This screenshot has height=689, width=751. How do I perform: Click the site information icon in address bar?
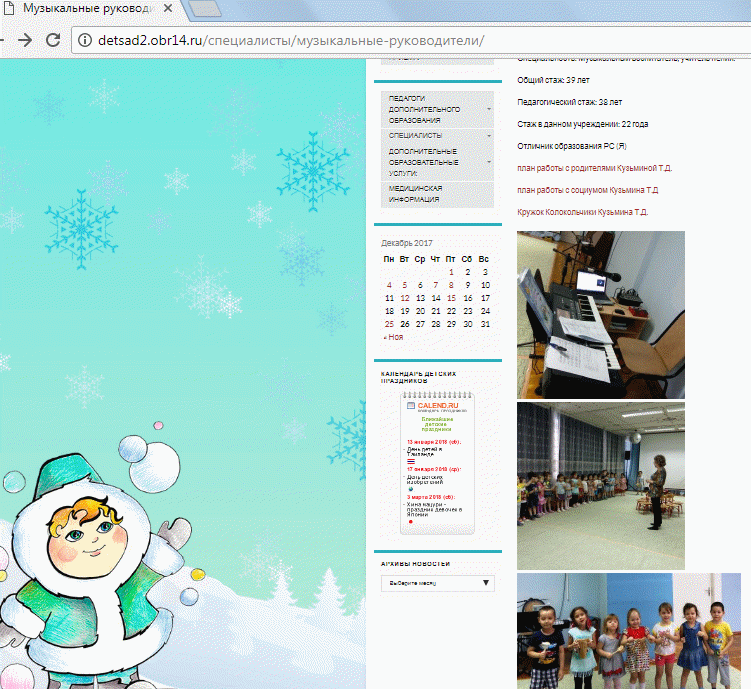point(85,40)
